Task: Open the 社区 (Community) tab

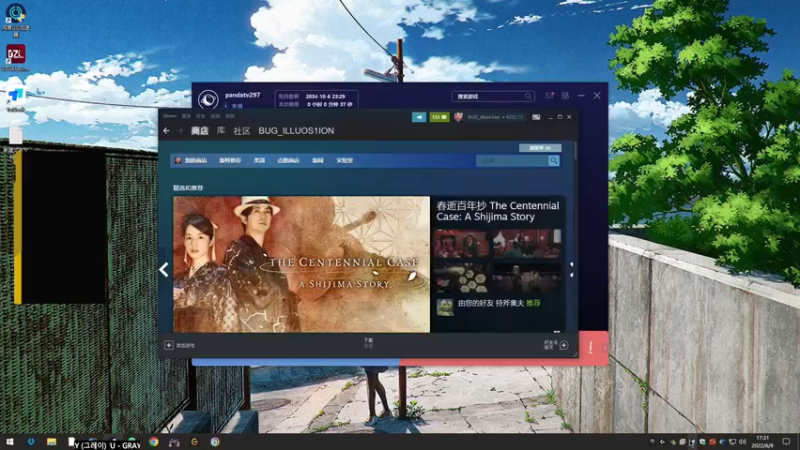Action: click(242, 131)
